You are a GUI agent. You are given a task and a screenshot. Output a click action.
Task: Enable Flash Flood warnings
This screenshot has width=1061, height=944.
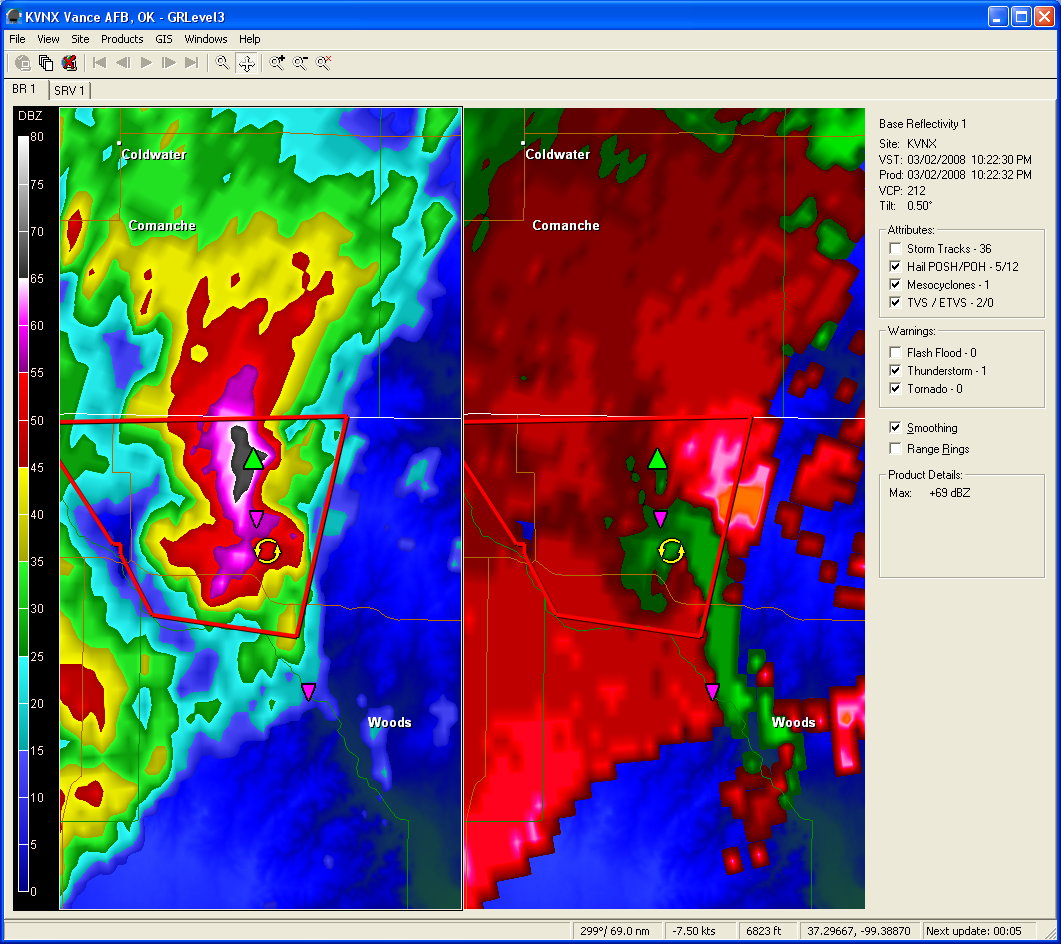coord(895,353)
